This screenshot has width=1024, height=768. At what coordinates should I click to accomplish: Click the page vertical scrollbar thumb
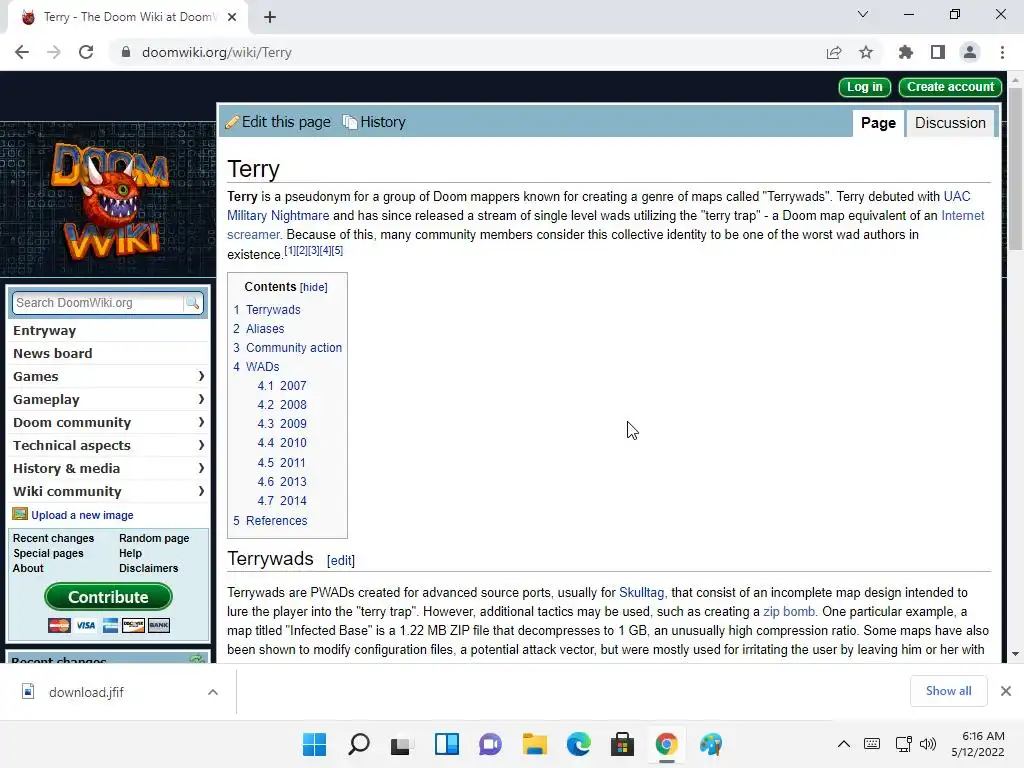1015,168
